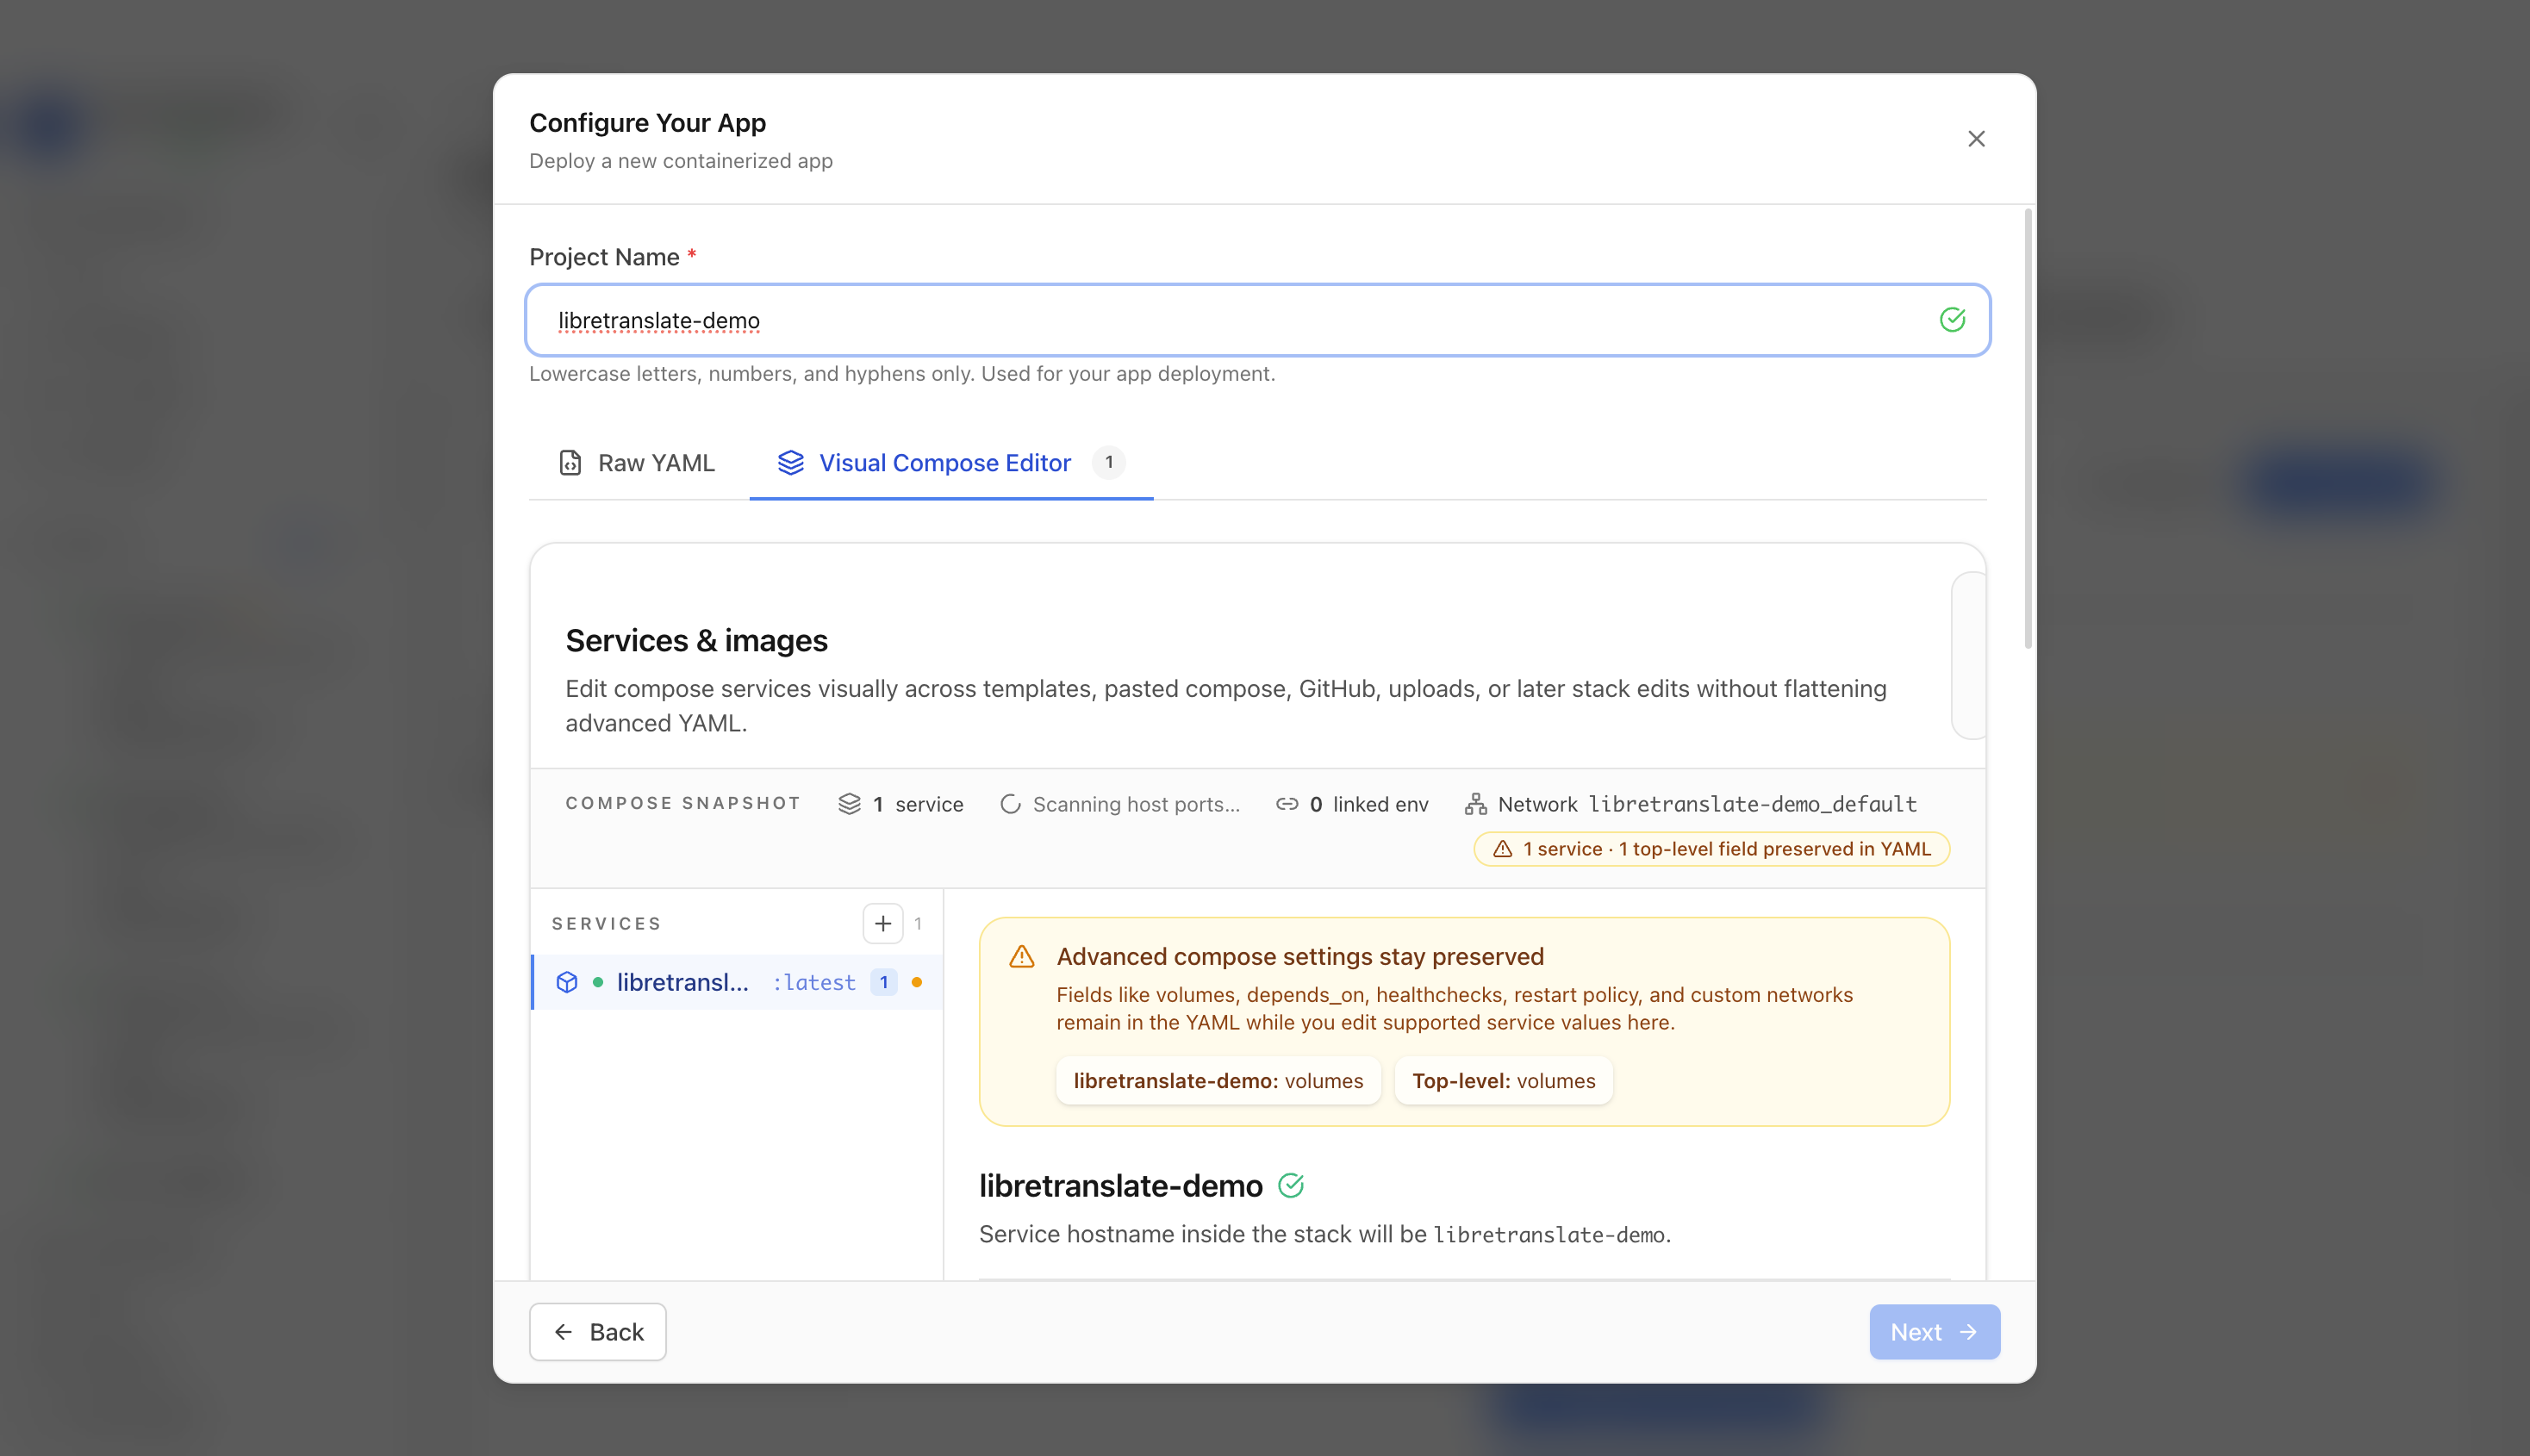Switch to the Raw YAML tab
The width and height of the screenshot is (2530, 1456).
(636, 463)
